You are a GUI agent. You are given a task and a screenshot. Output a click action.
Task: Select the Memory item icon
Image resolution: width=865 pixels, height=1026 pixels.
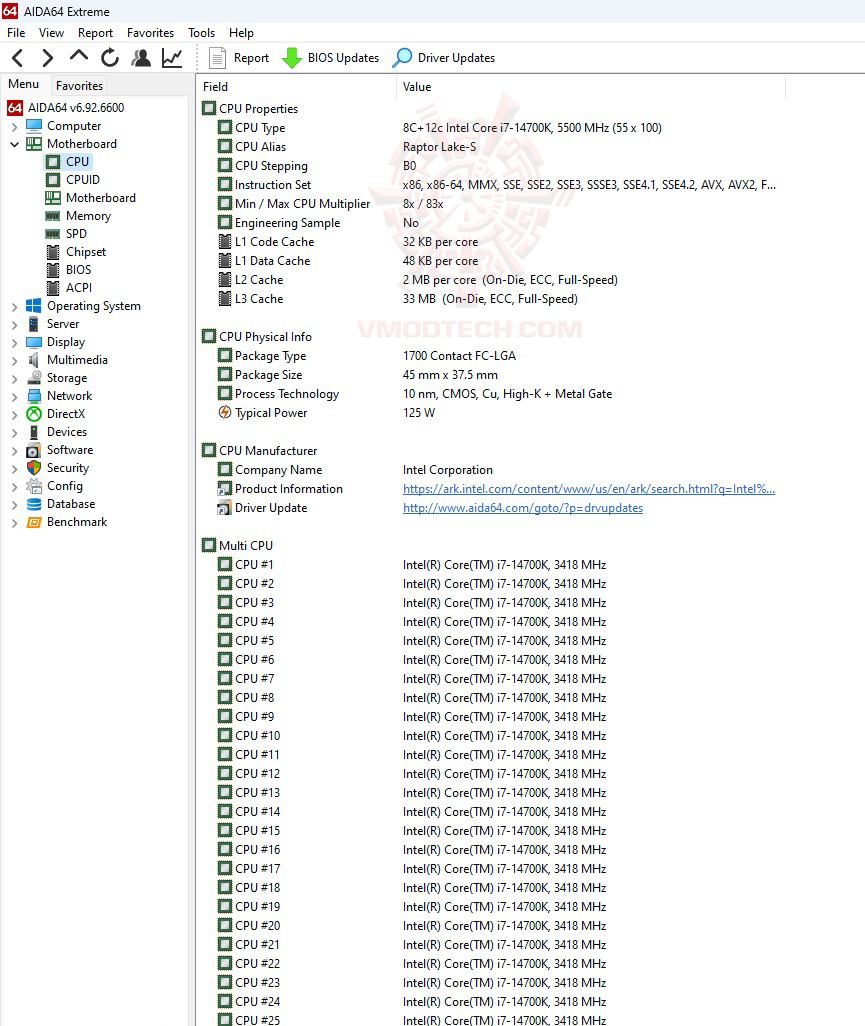pos(53,216)
